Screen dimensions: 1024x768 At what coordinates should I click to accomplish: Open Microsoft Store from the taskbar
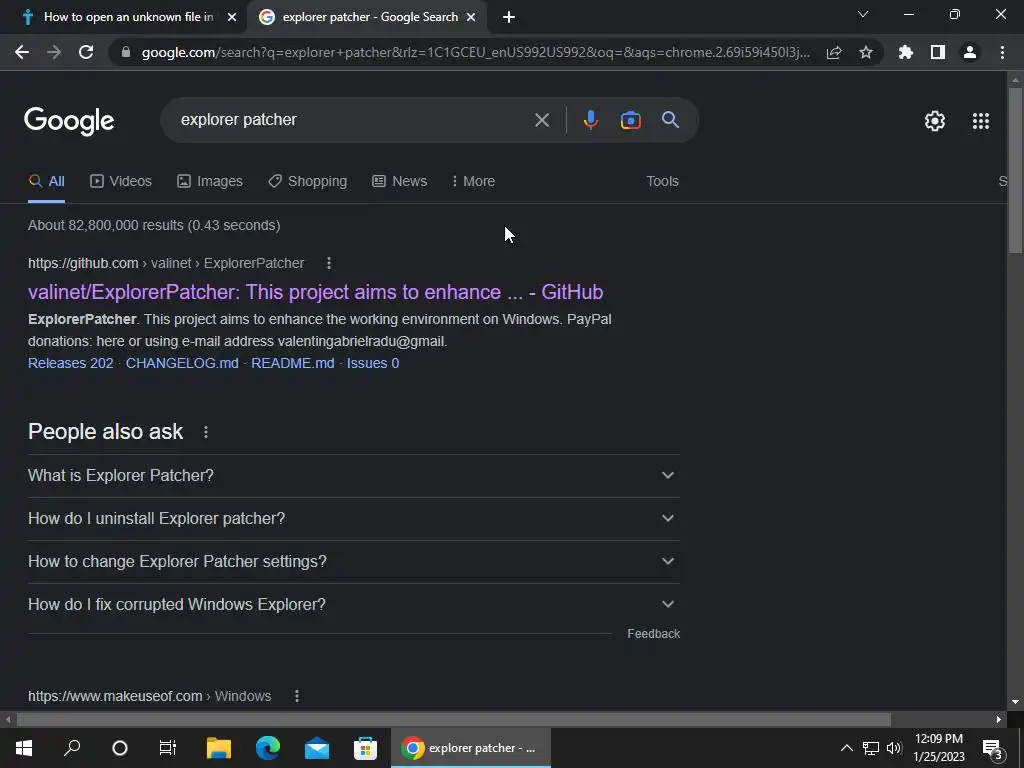coord(365,748)
